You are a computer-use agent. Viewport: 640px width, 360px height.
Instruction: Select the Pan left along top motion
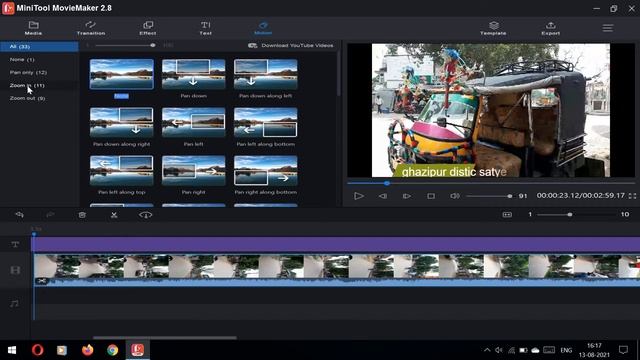pos(122,170)
